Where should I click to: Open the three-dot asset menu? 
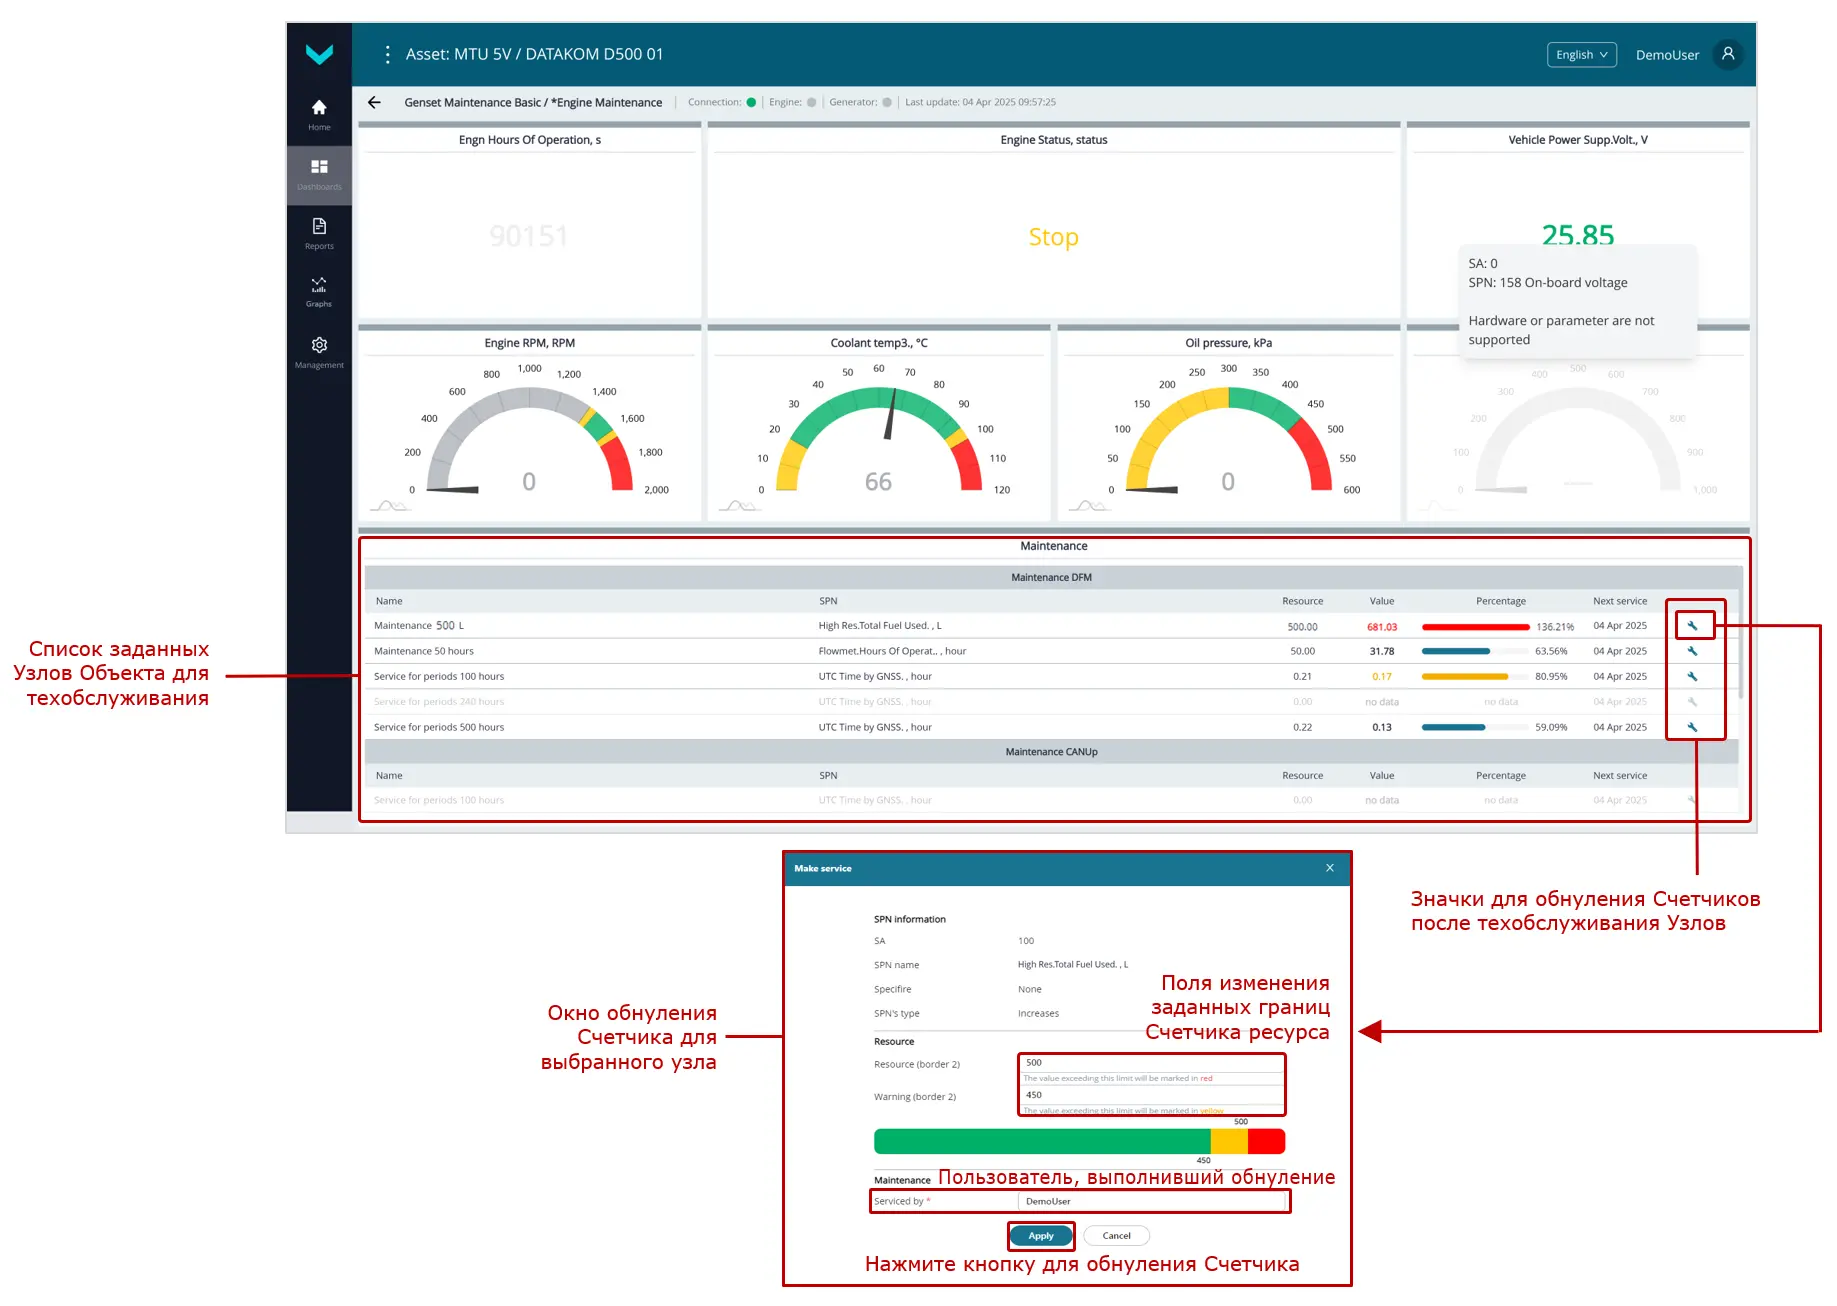(x=388, y=55)
